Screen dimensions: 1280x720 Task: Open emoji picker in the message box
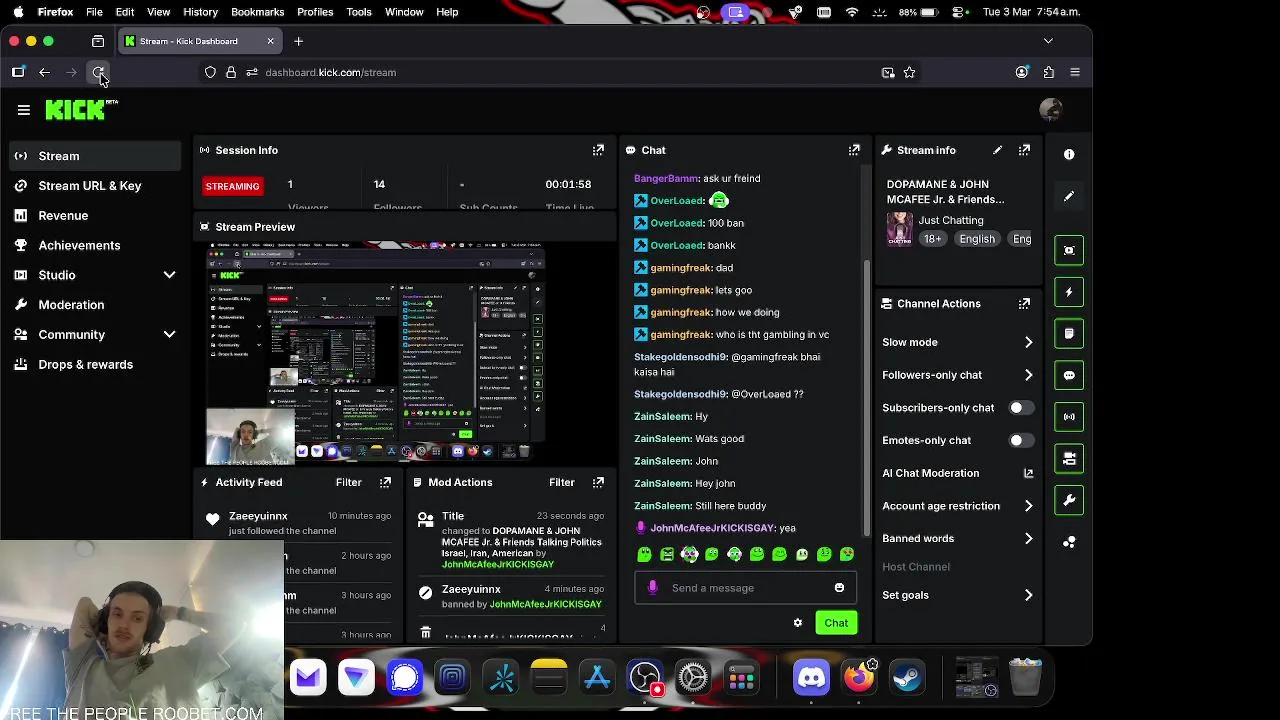tap(839, 588)
